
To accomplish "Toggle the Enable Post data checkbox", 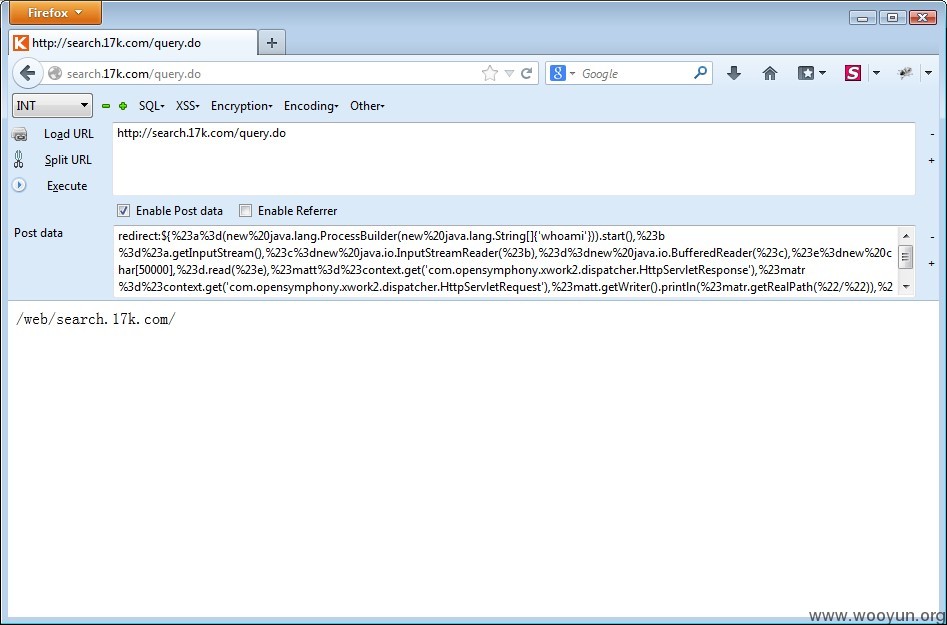I will click(x=123, y=211).
